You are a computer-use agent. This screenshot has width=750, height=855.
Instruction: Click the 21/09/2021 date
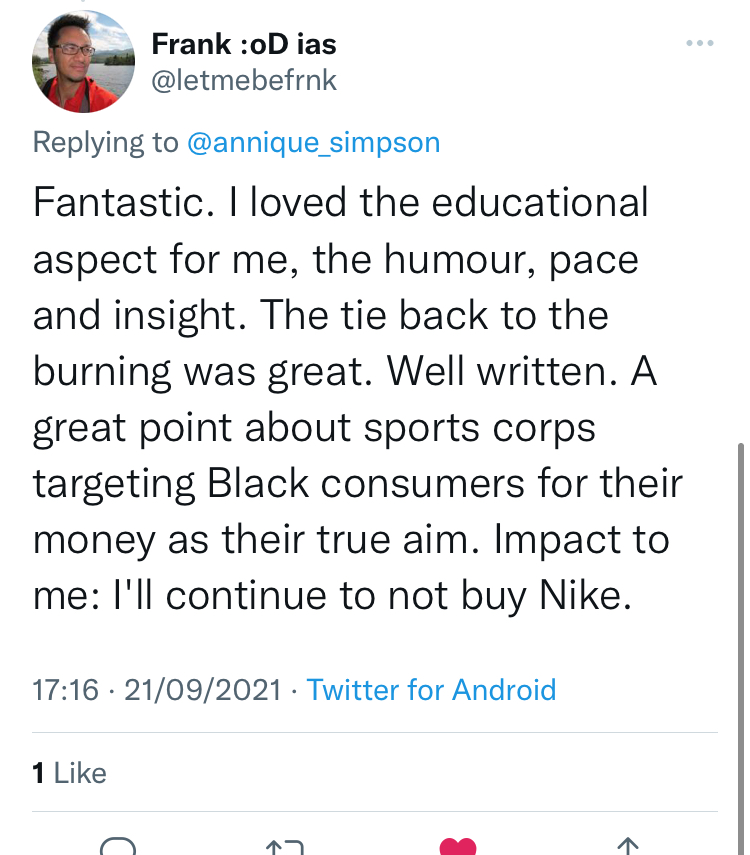click(x=203, y=690)
